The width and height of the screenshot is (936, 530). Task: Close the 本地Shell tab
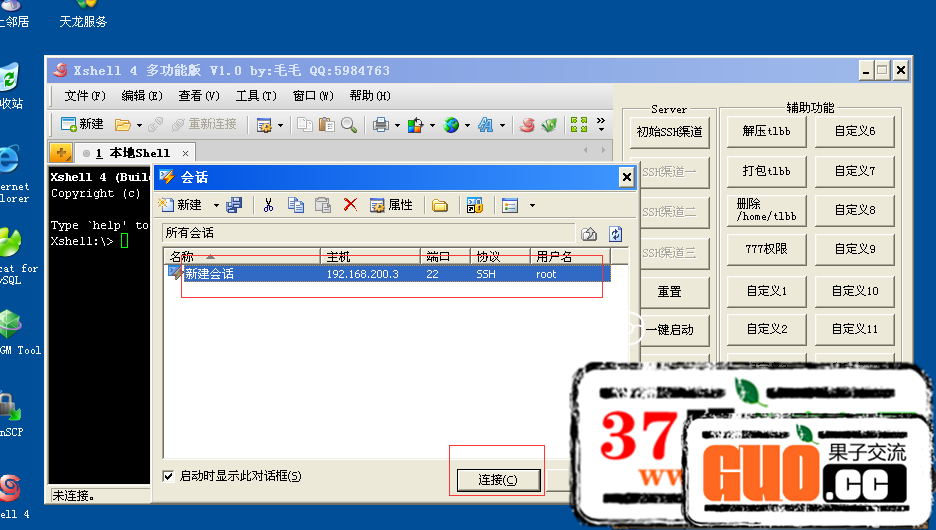[x=186, y=153]
